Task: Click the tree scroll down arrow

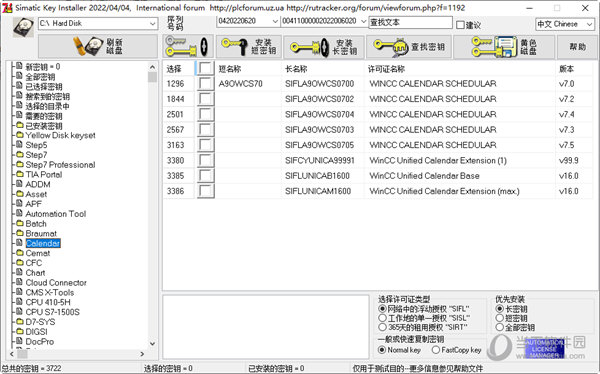Action: pyautogui.click(x=152, y=343)
